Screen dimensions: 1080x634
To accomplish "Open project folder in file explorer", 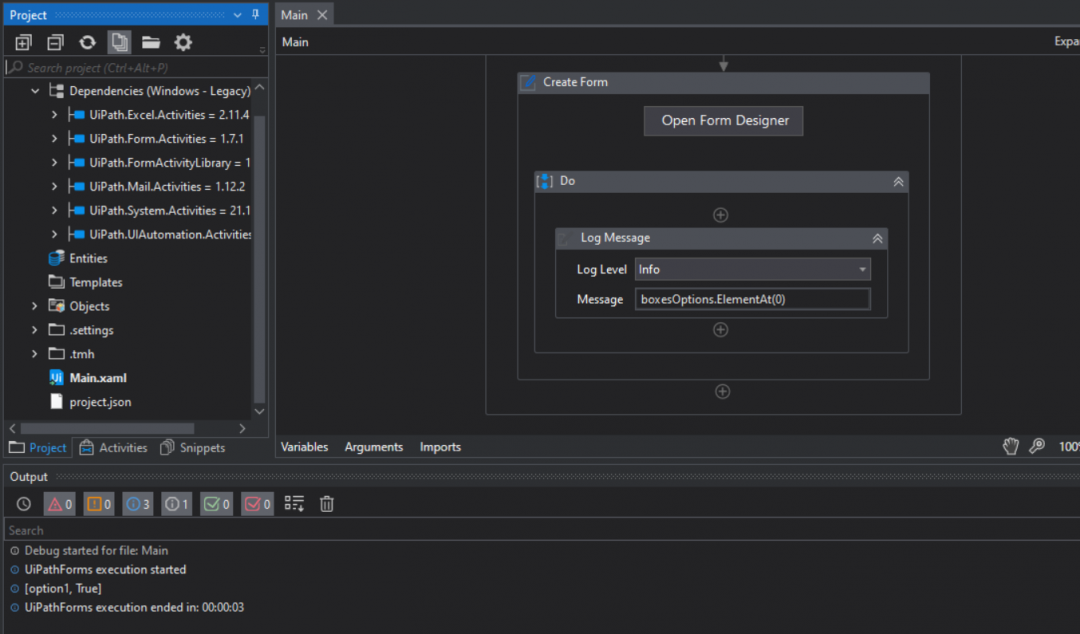I will pos(150,42).
